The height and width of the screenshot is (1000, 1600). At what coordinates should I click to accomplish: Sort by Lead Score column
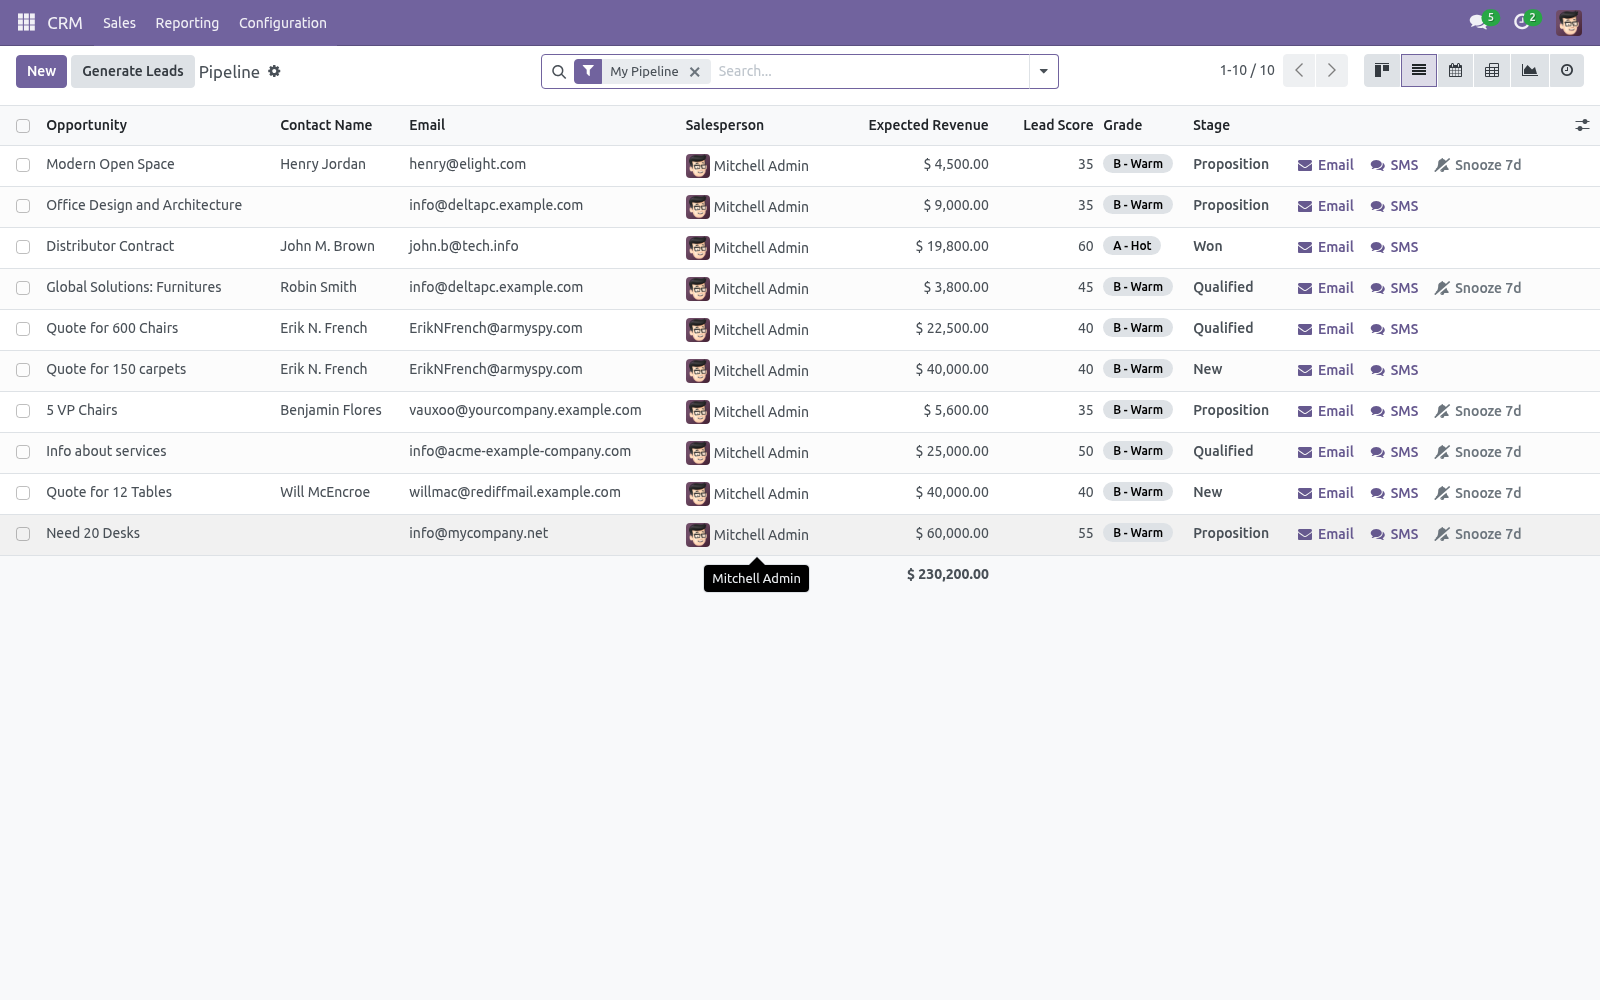pyautogui.click(x=1057, y=125)
